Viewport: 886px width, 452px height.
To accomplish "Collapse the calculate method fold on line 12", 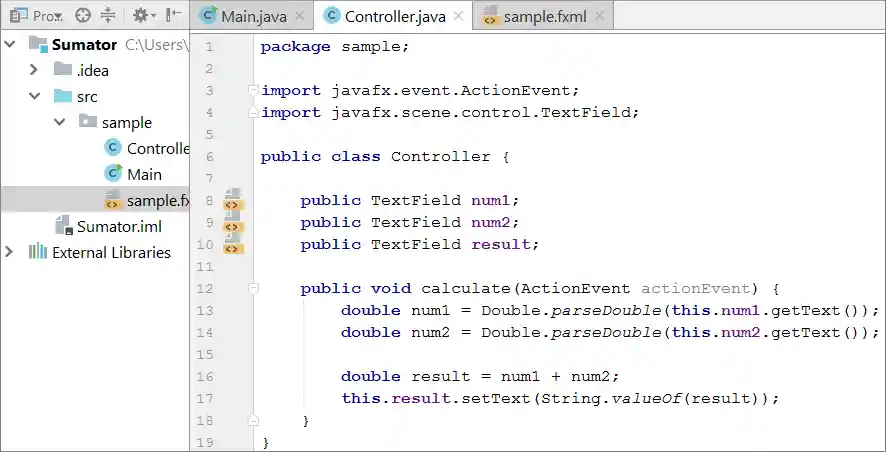I will tap(253, 288).
